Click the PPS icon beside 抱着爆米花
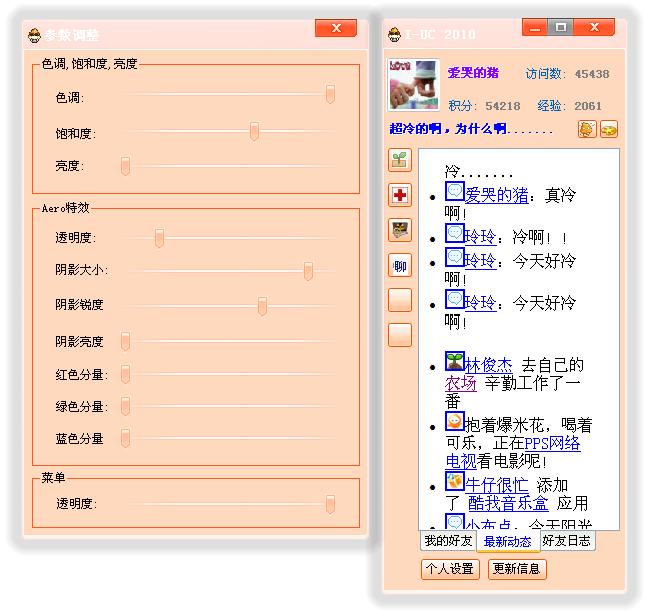Screen dimensions: 646x615 pos(455,421)
